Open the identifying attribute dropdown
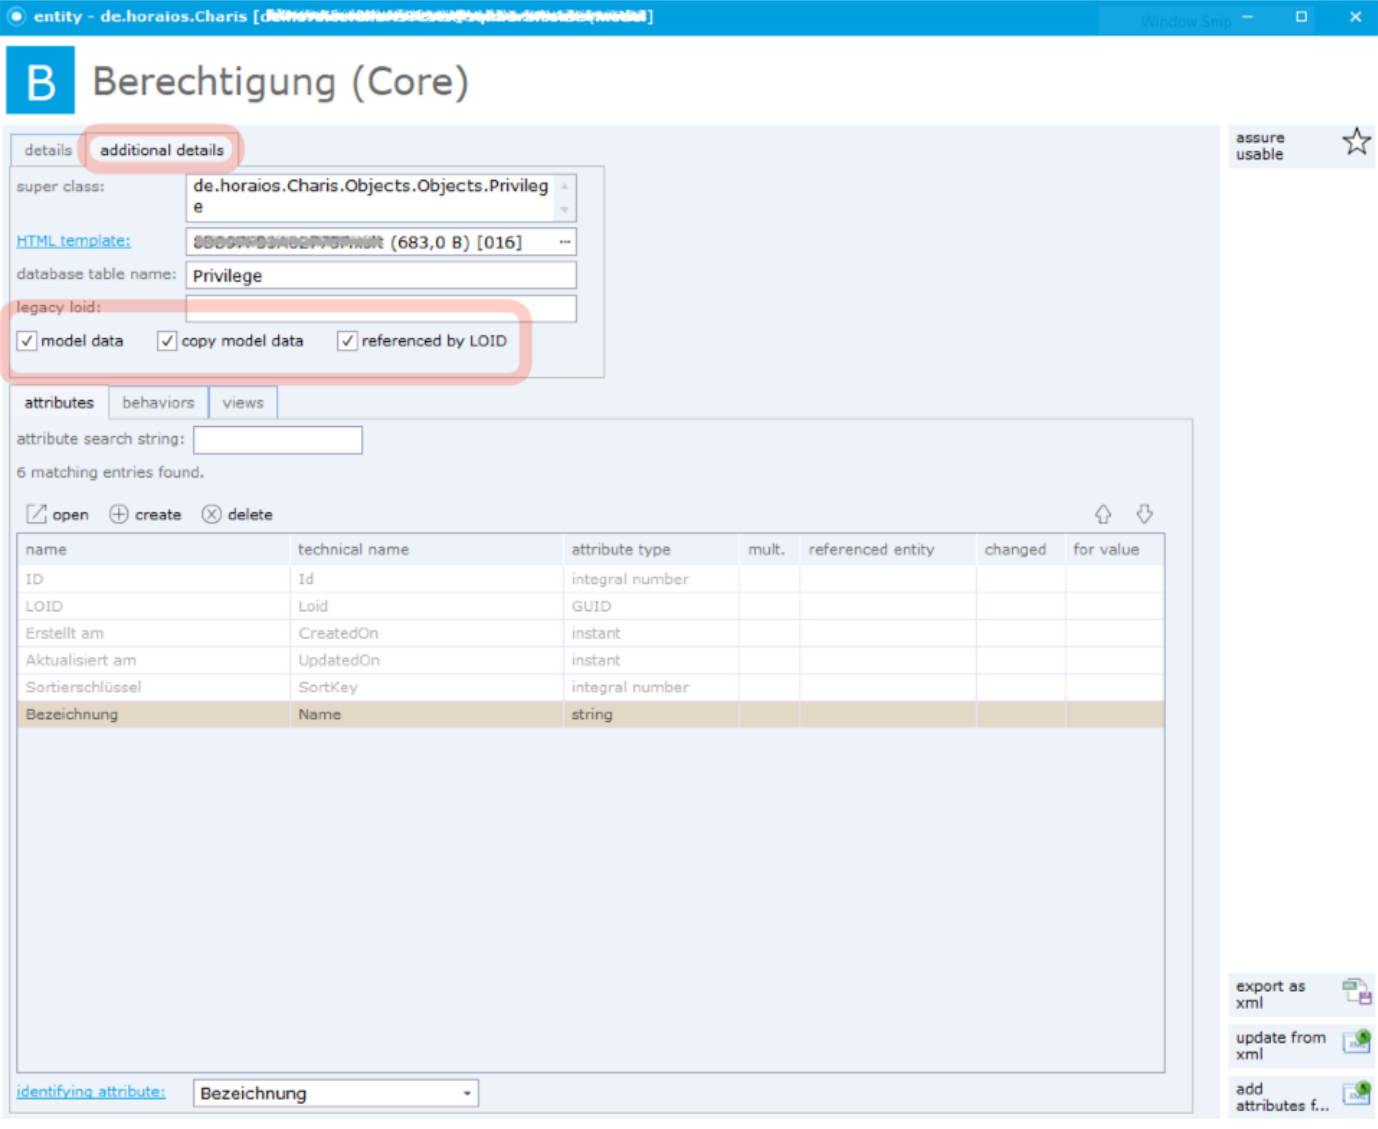The image size is (1378, 1129). 467,1093
